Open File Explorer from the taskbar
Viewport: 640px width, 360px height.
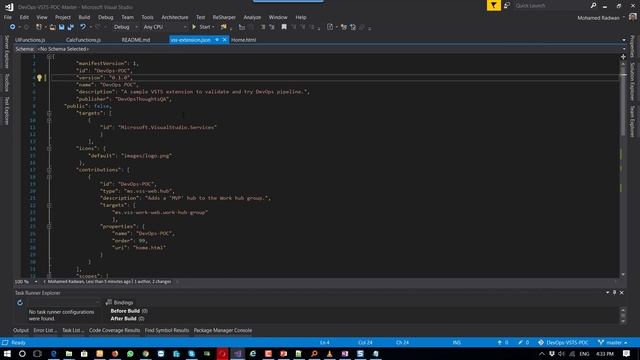(x=69, y=353)
